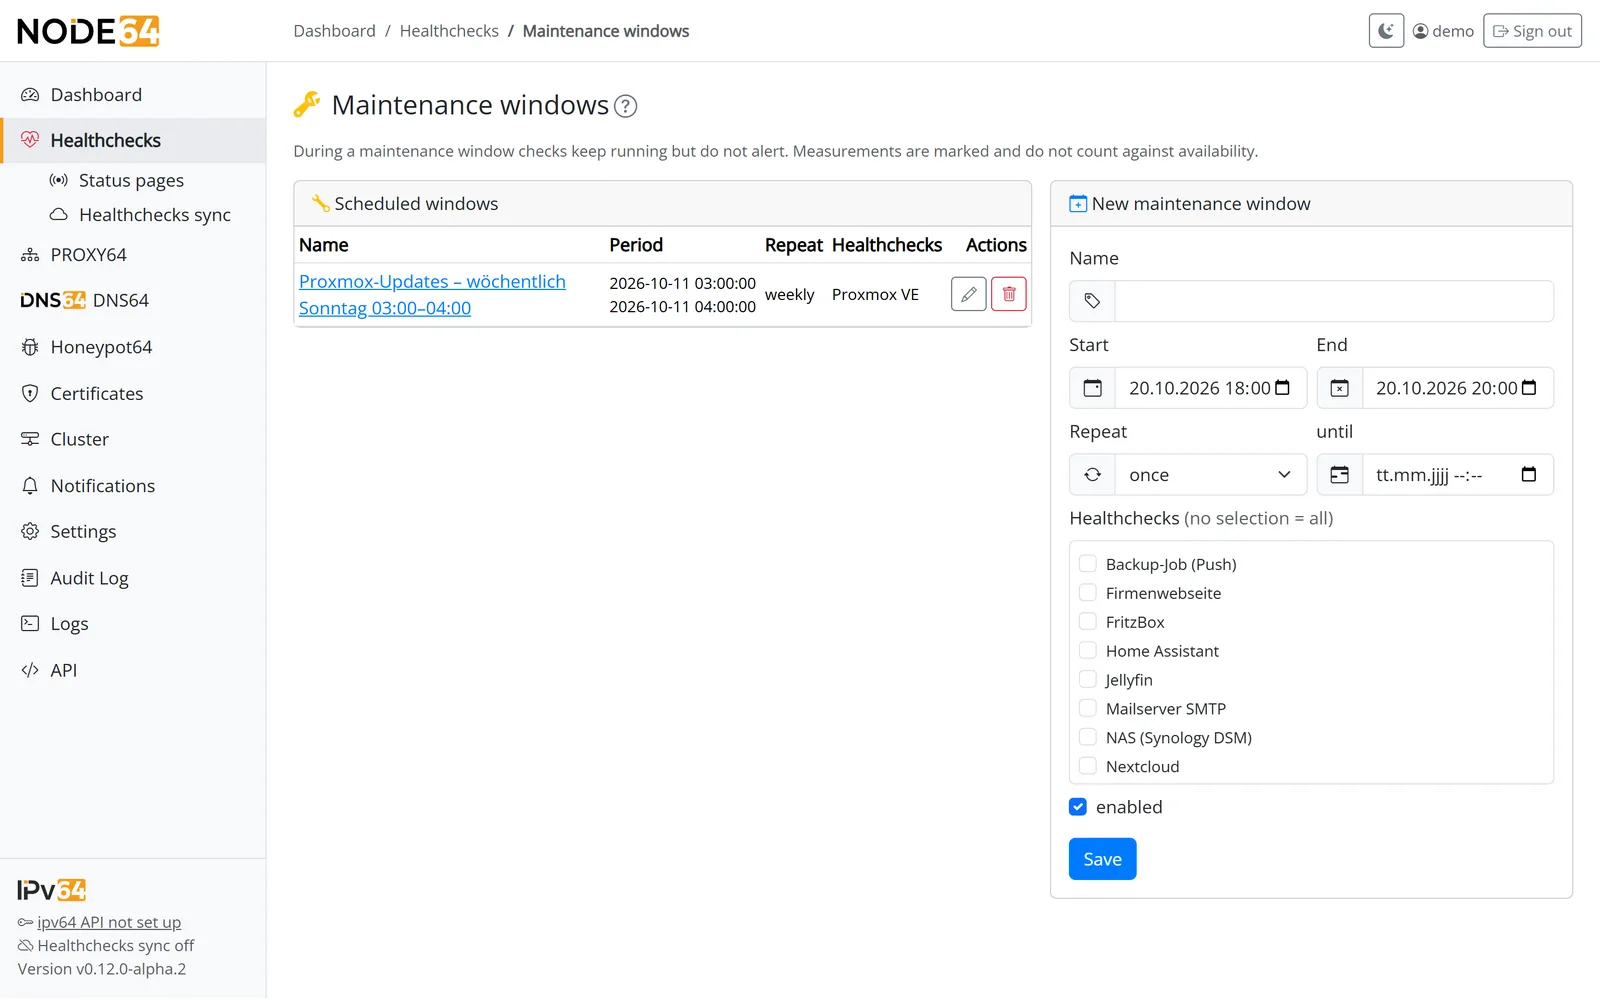This screenshot has height=1000, width=1600.
Task: Click ipv64 API not set up link
Action: [109, 923]
